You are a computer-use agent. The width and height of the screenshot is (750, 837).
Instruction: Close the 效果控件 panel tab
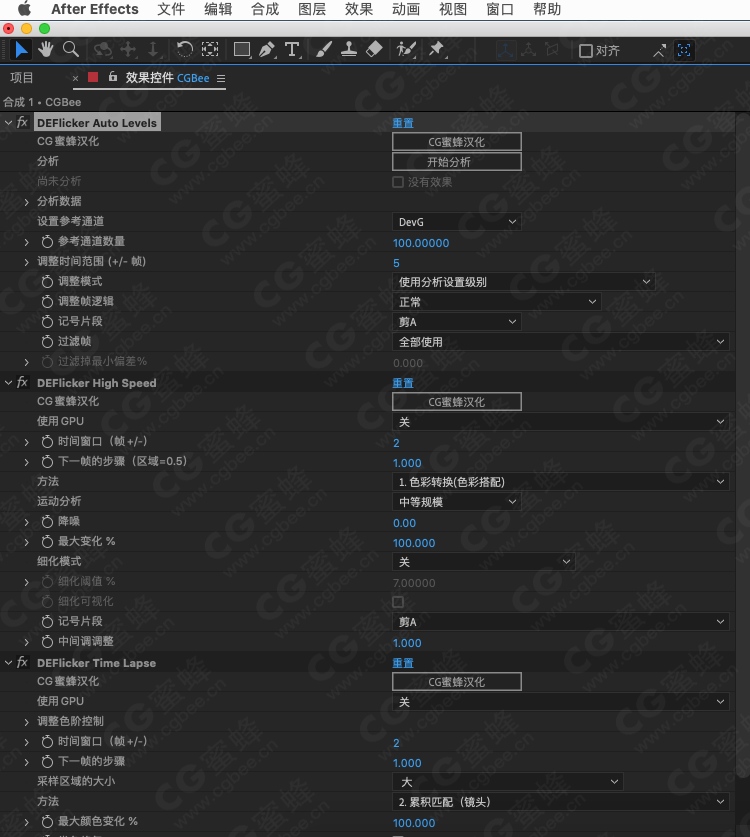(75, 78)
